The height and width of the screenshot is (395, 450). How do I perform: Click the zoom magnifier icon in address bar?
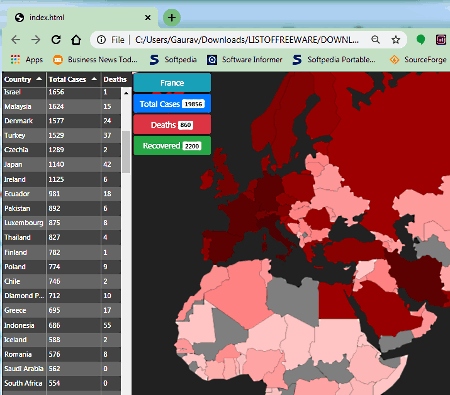point(376,40)
